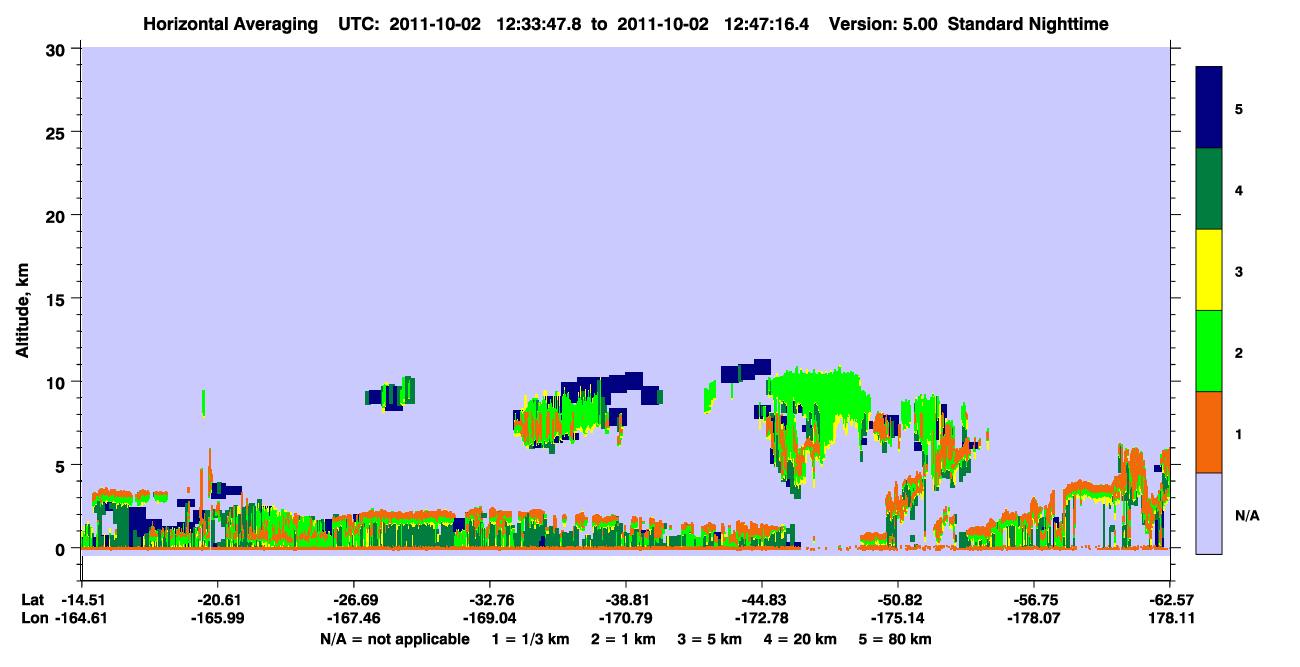The height and width of the screenshot is (667, 1300).
Task: Click the dark blue color bar segment 5
Action: click(x=1209, y=108)
